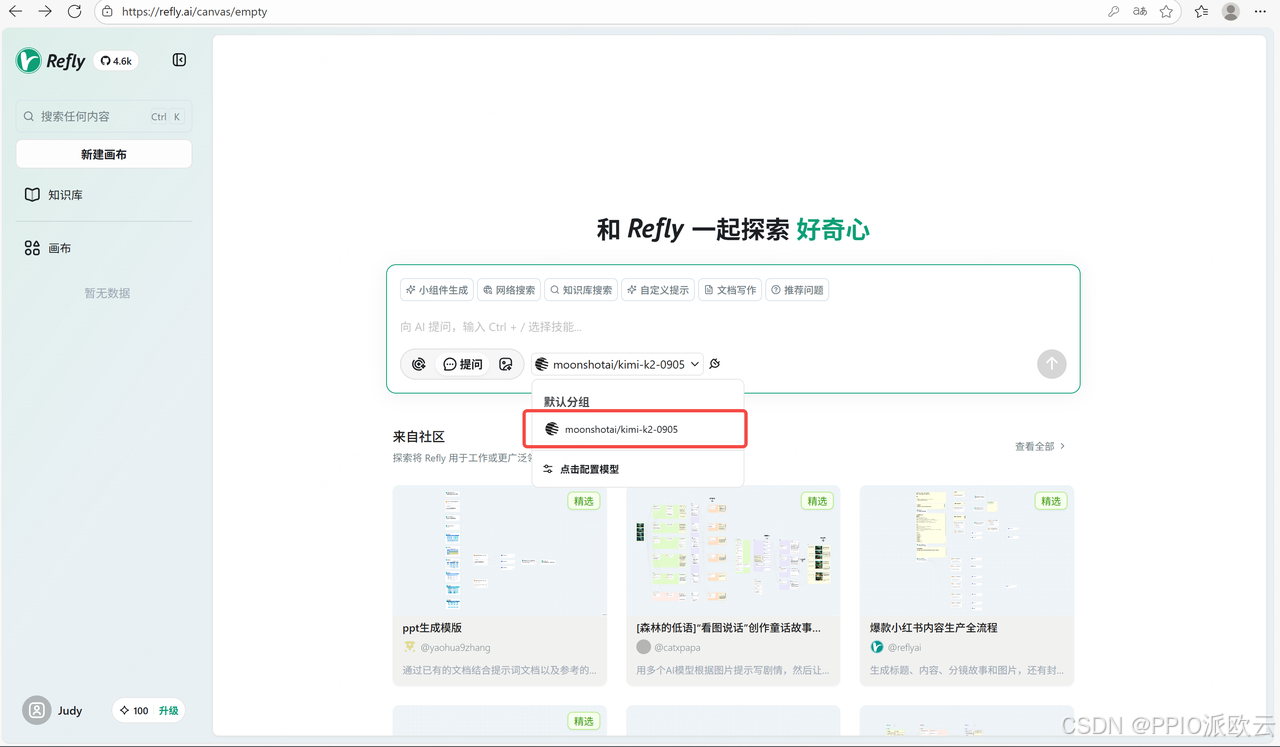This screenshot has height=747, width=1280.
Task: Click the favorite star icon in address bar
Action: point(1166,12)
